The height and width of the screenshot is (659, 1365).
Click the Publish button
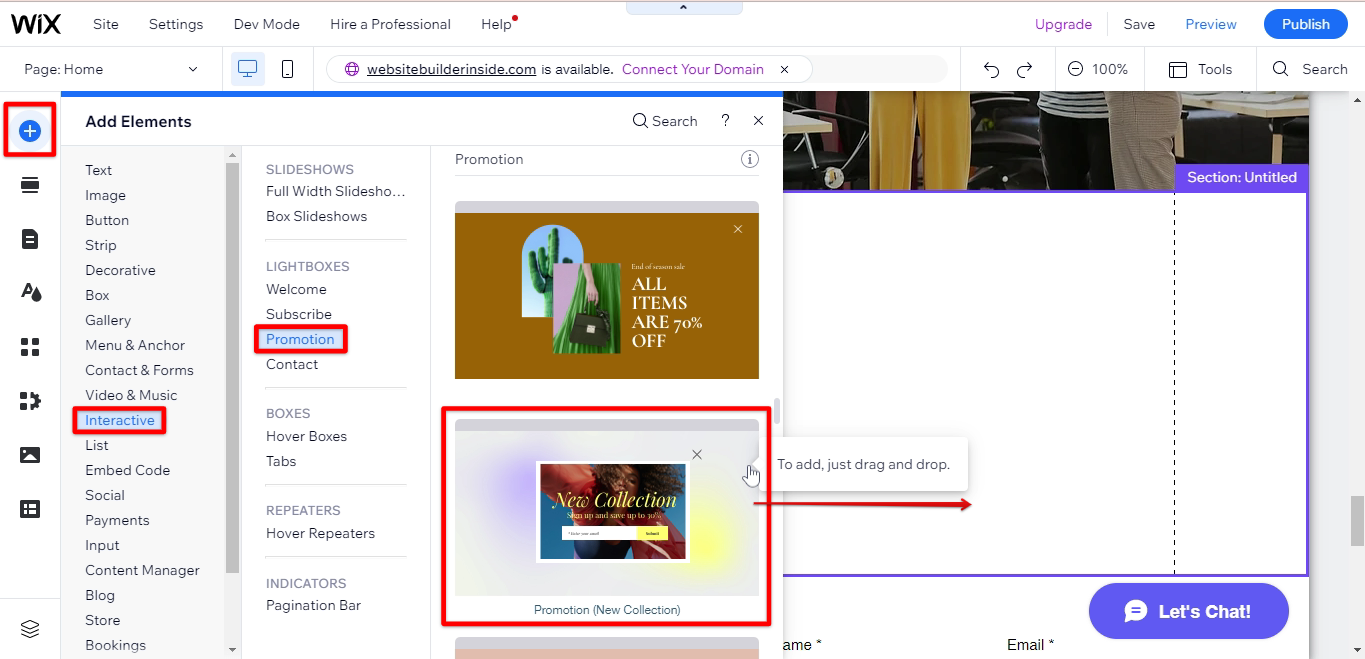(x=1305, y=24)
